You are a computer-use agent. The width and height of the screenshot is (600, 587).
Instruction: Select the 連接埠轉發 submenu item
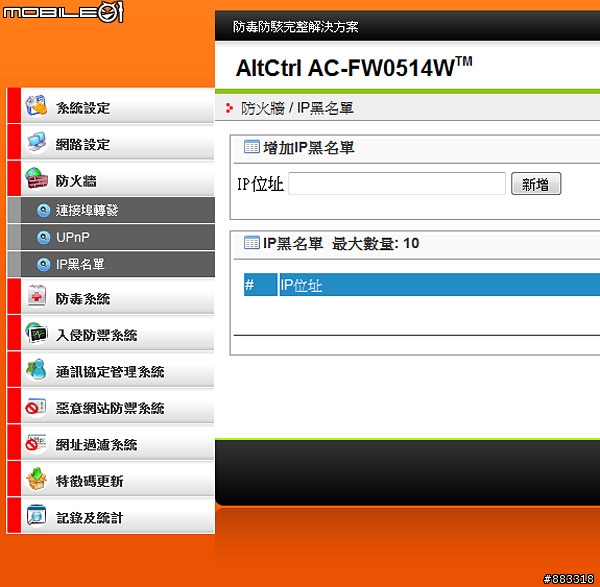point(111,210)
